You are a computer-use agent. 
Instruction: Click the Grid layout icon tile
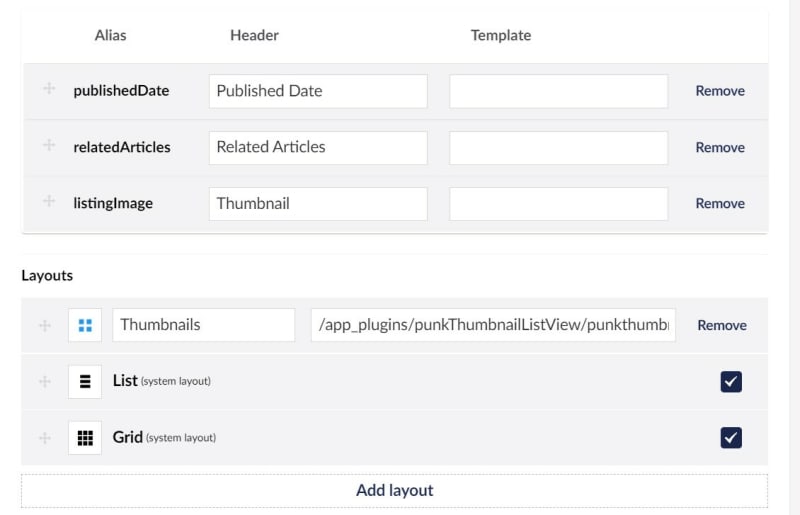[x=85, y=437]
